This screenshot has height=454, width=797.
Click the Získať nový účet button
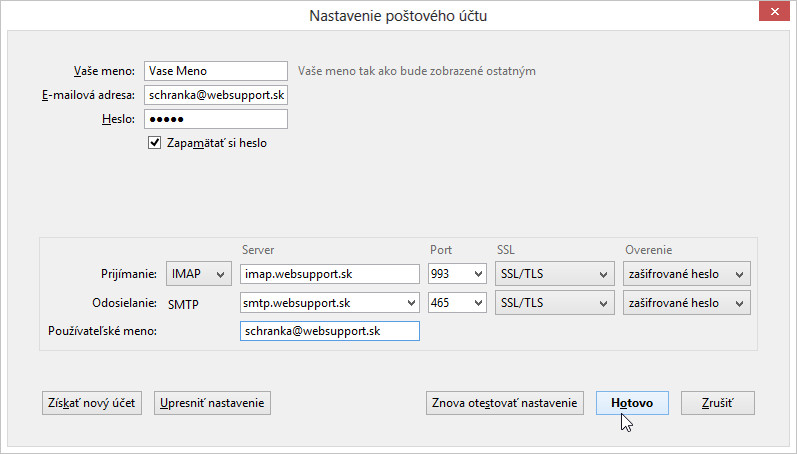[92, 403]
